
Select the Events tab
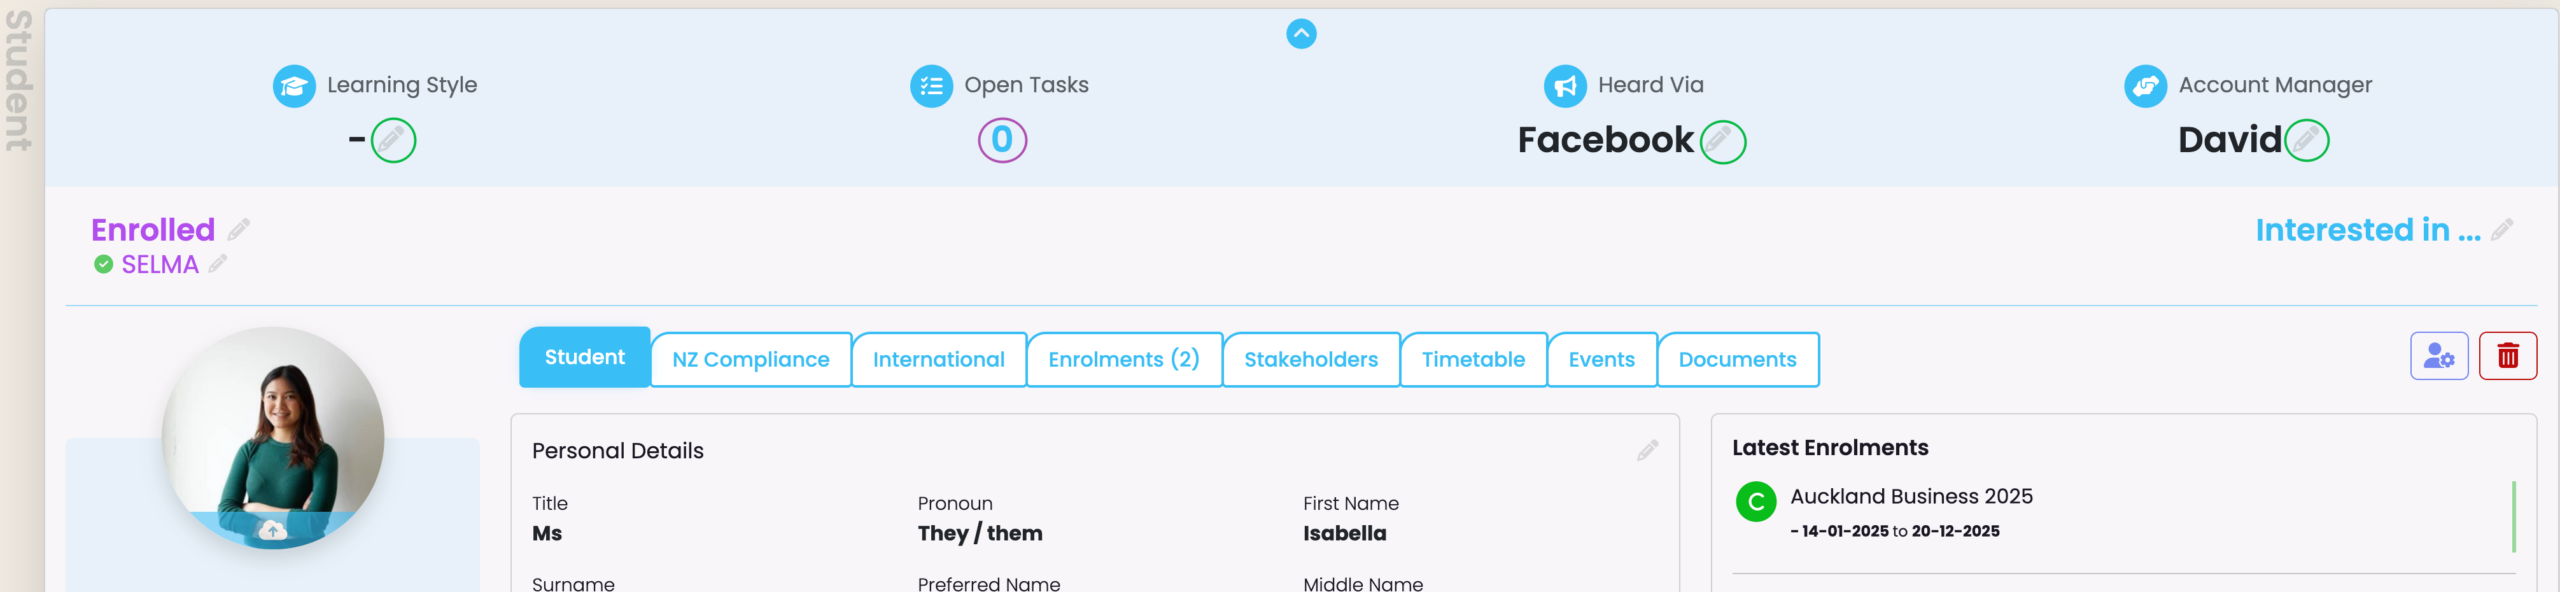tap(1601, 359)
